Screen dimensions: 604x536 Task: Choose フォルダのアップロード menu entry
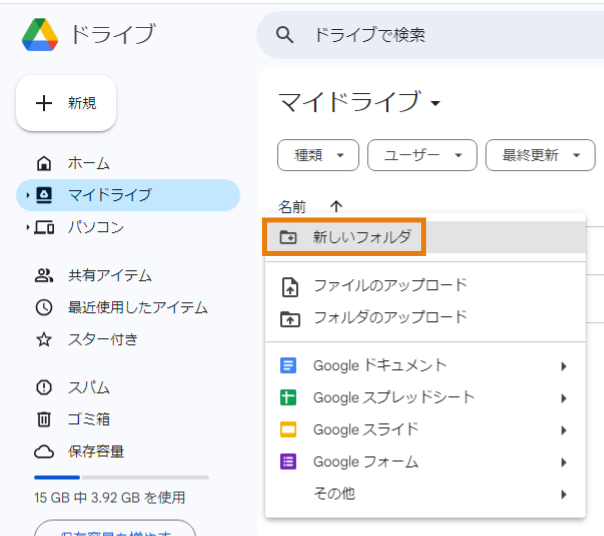point(425,318)
